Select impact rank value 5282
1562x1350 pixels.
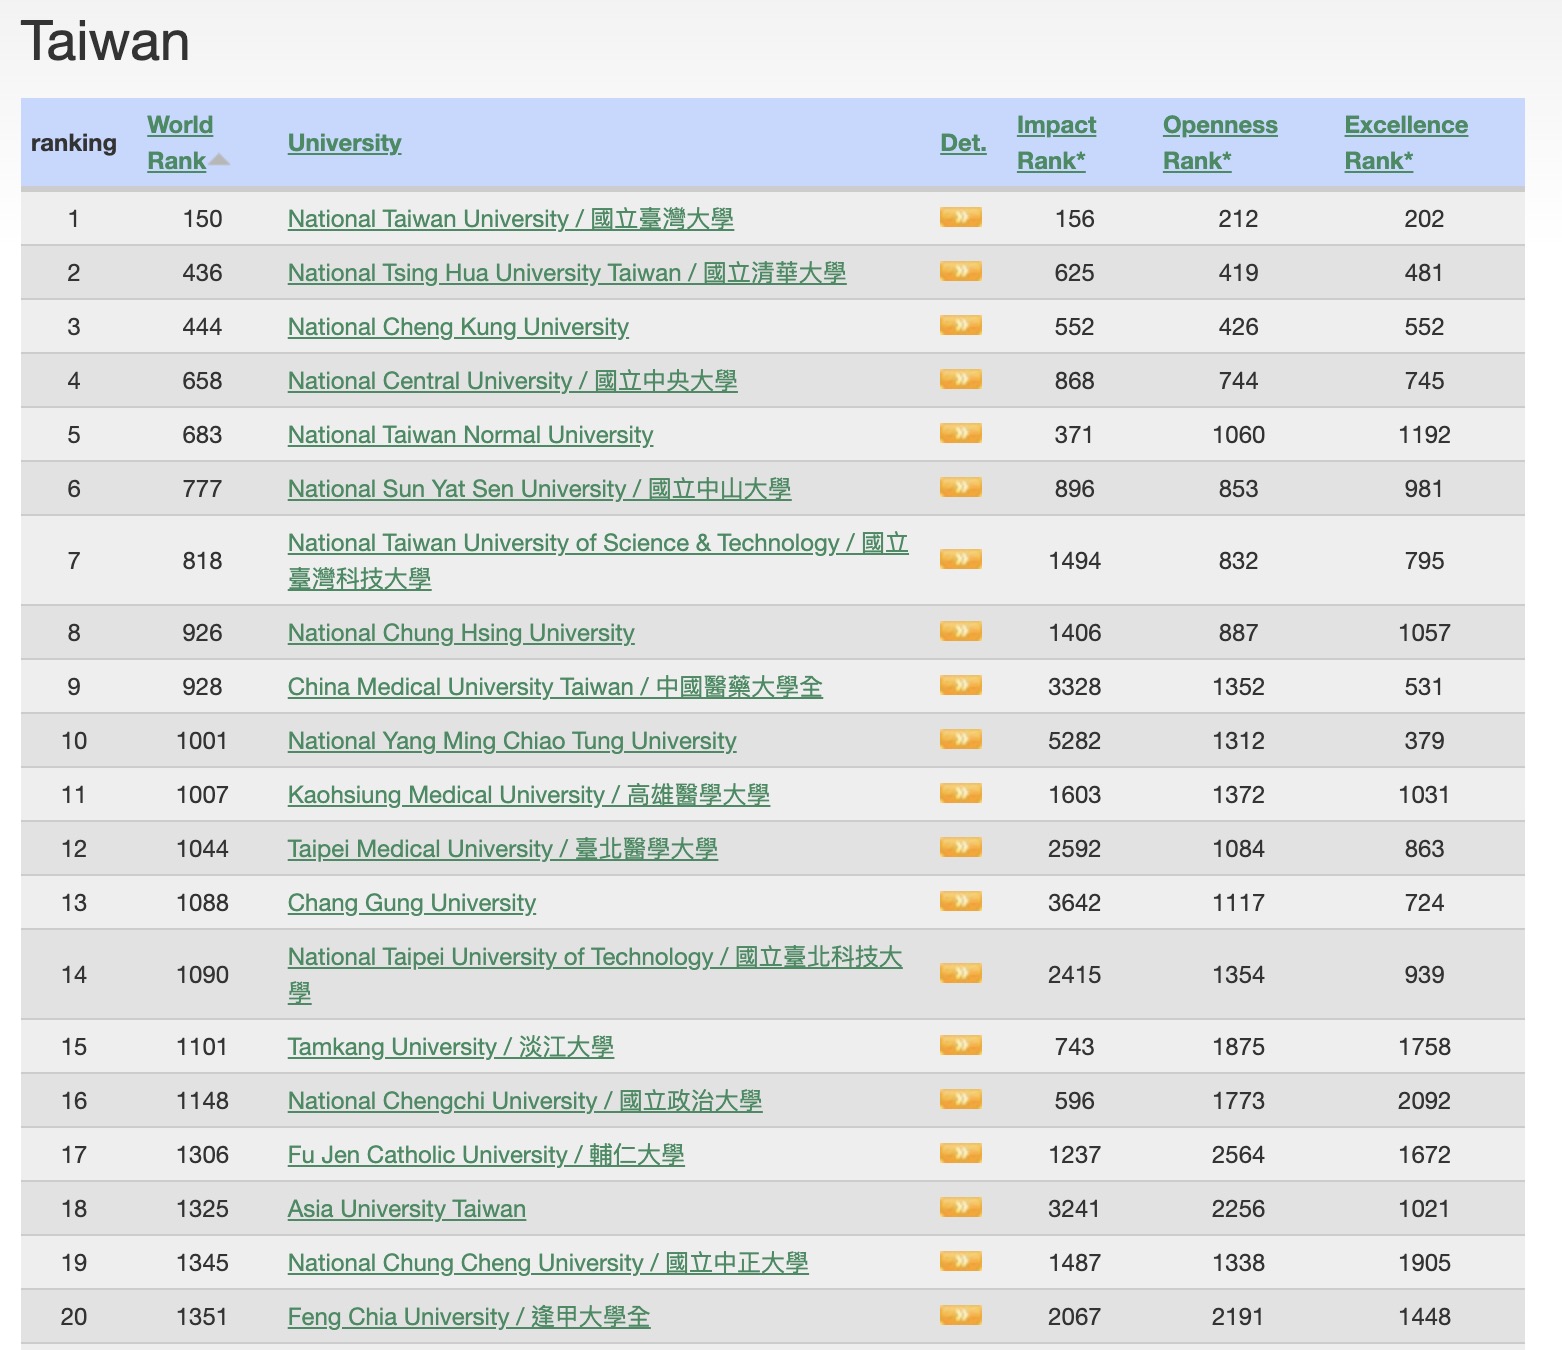pos(1075,741)
